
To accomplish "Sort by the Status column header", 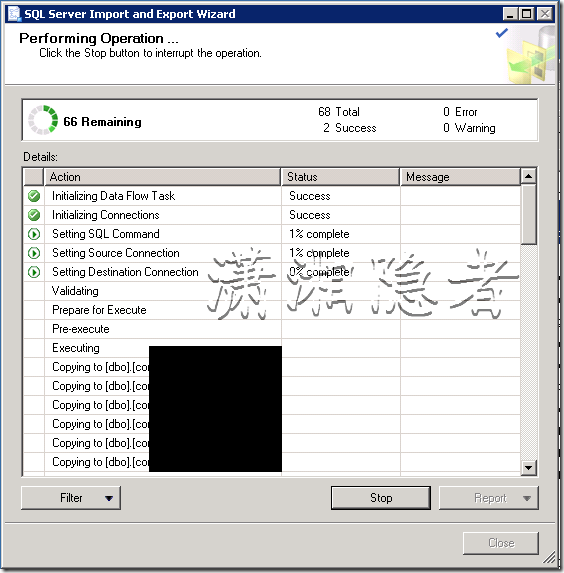I will click(340, 177).
